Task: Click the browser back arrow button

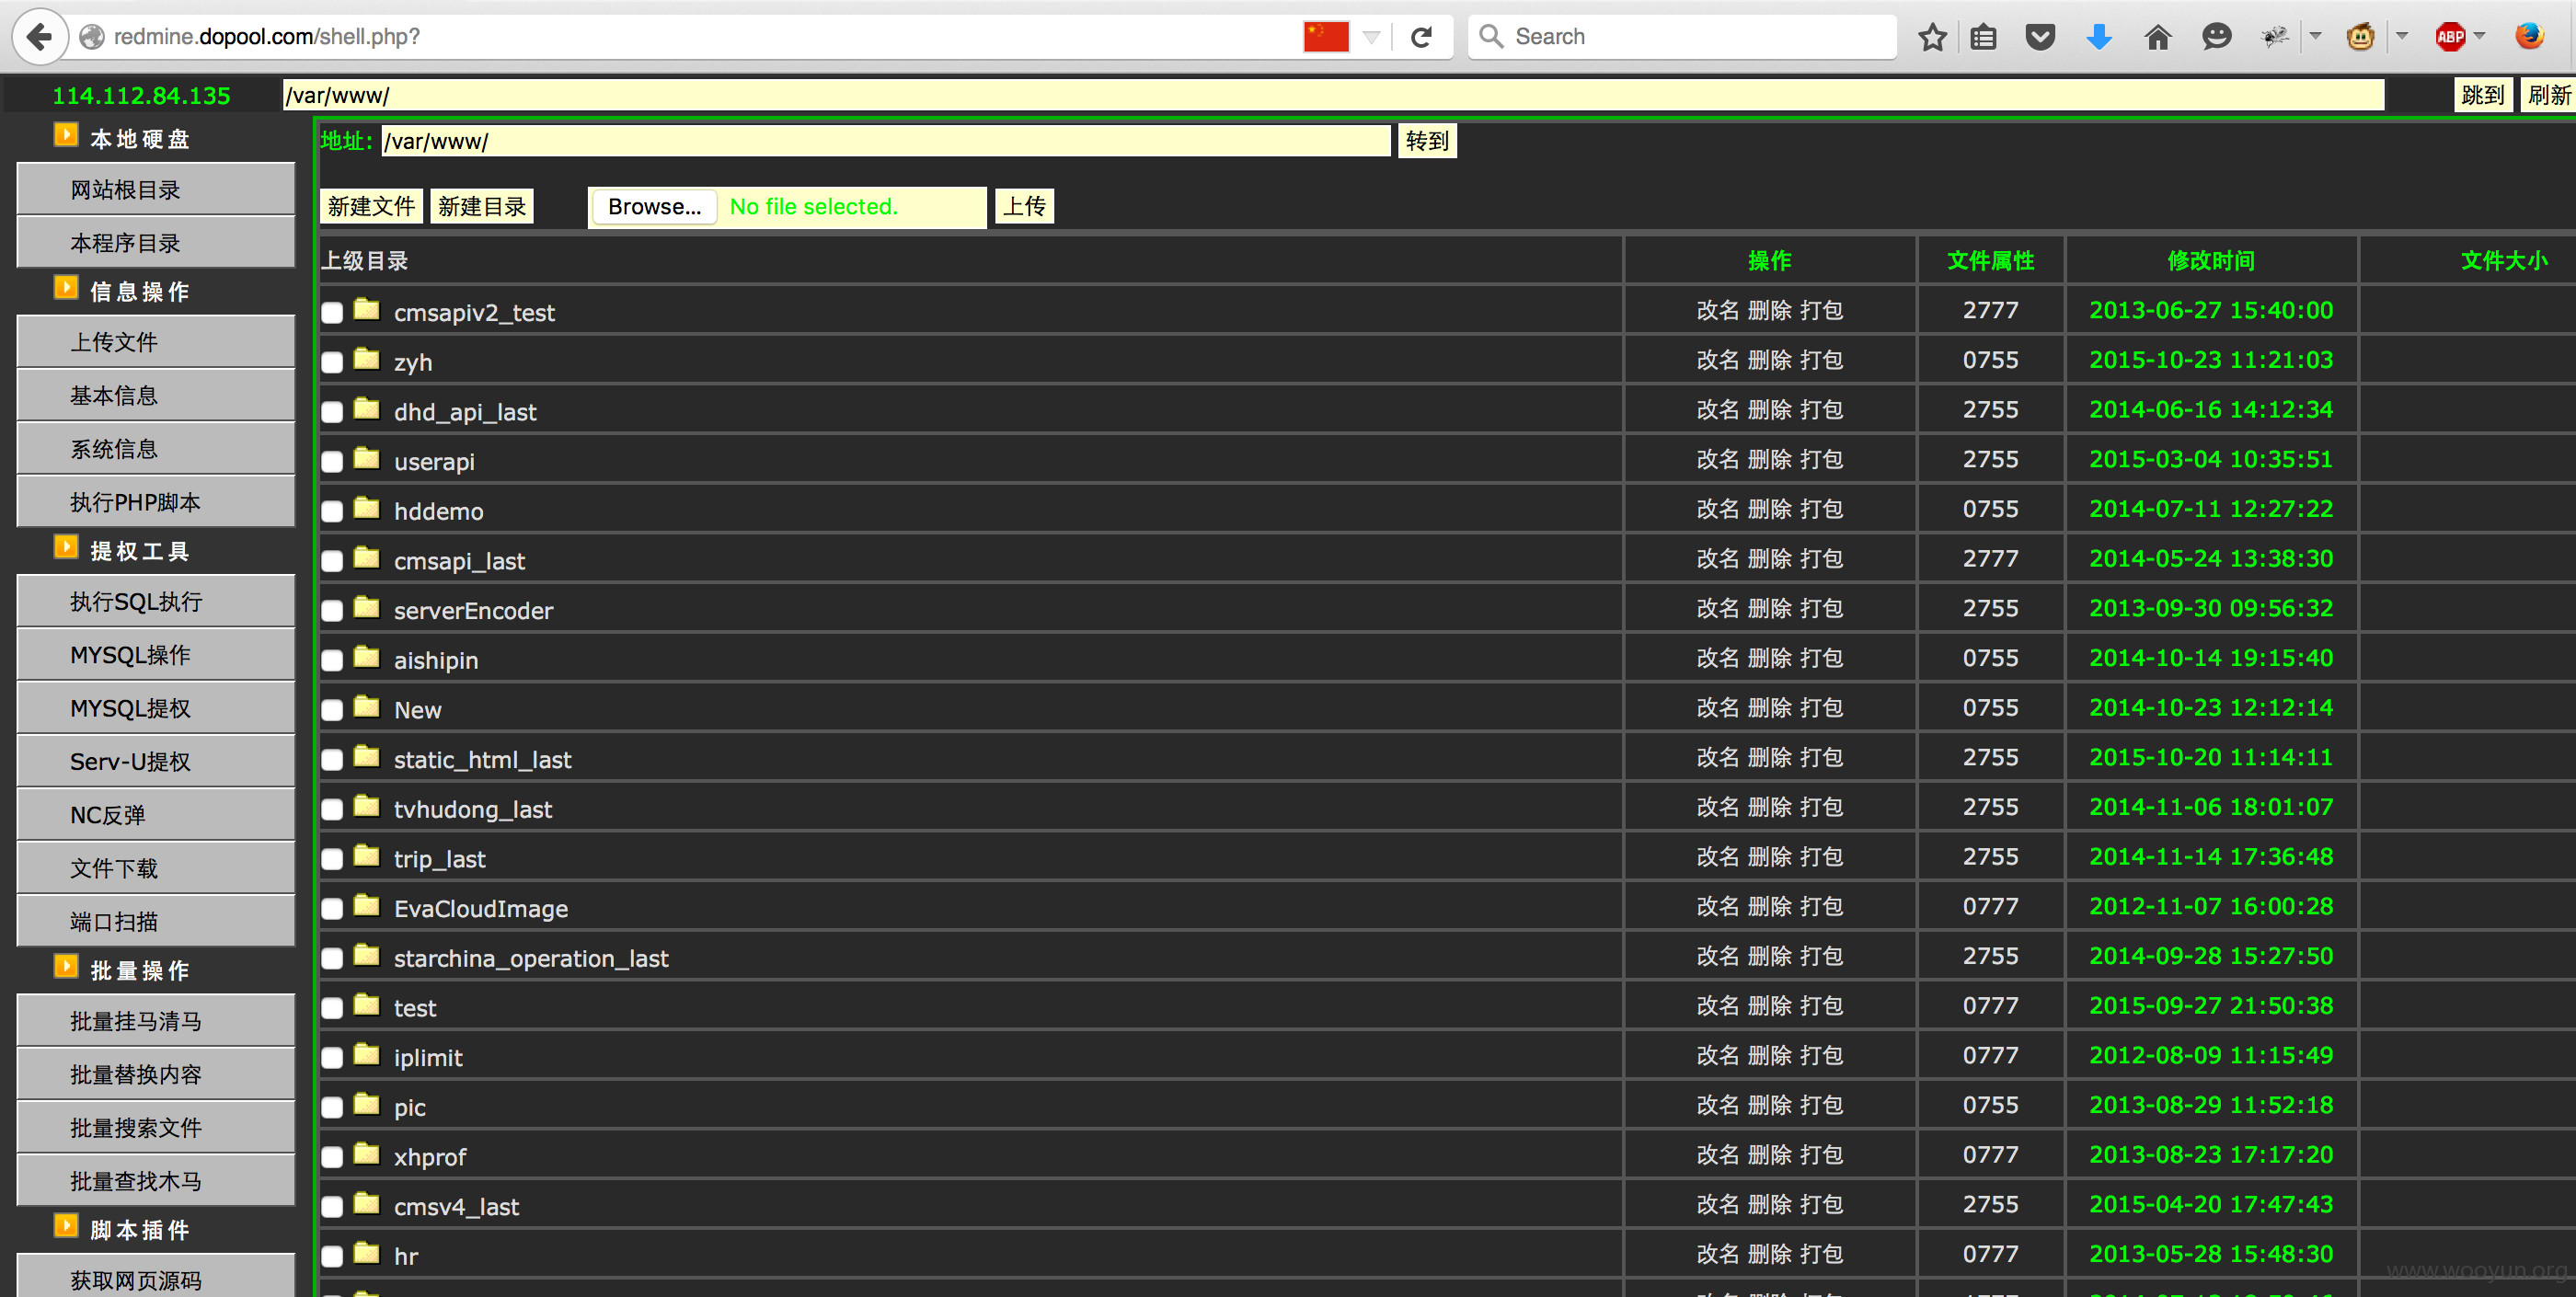Action: (40, 37)
